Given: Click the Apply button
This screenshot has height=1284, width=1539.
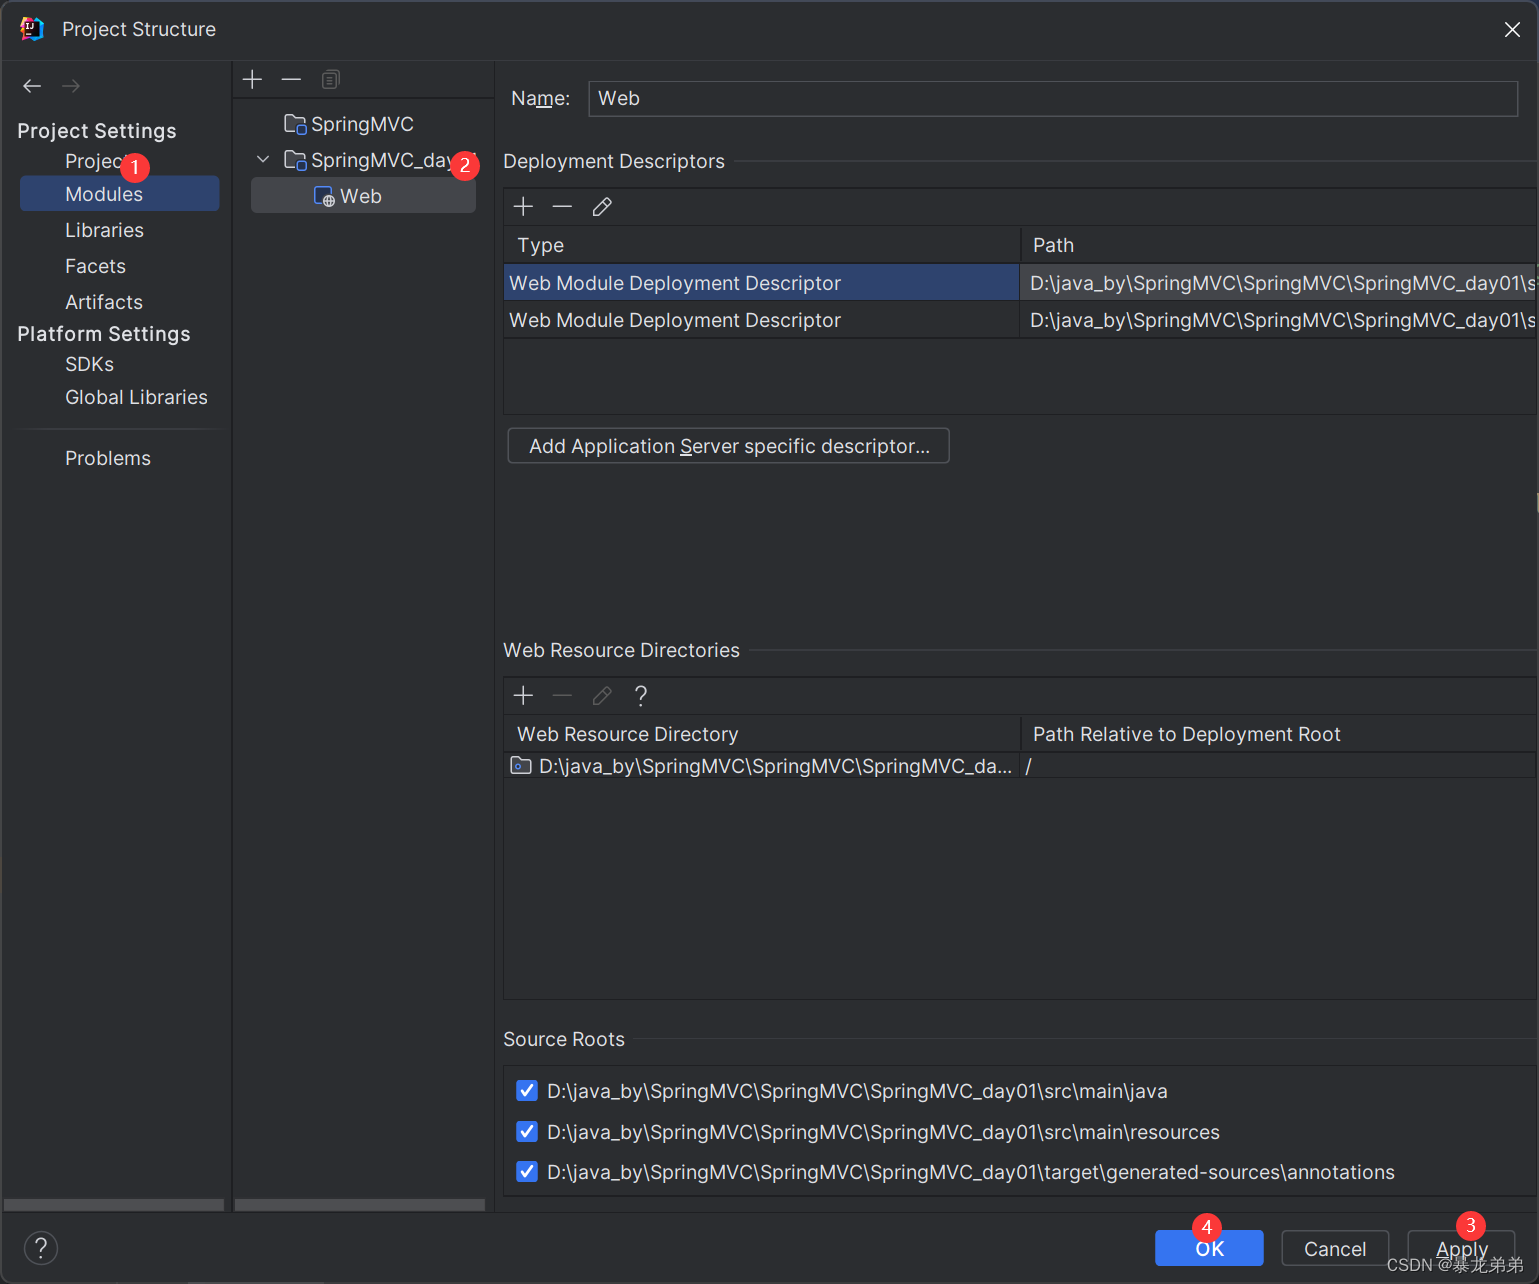Looking at the screenshot, I should click(x=1461, y=1248).
